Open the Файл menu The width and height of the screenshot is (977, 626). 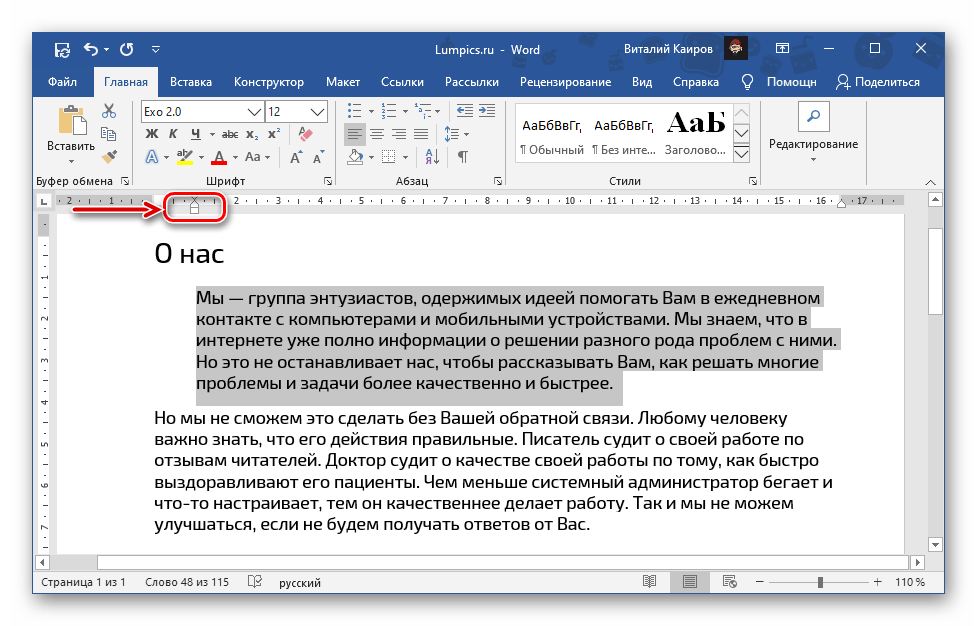62,82
